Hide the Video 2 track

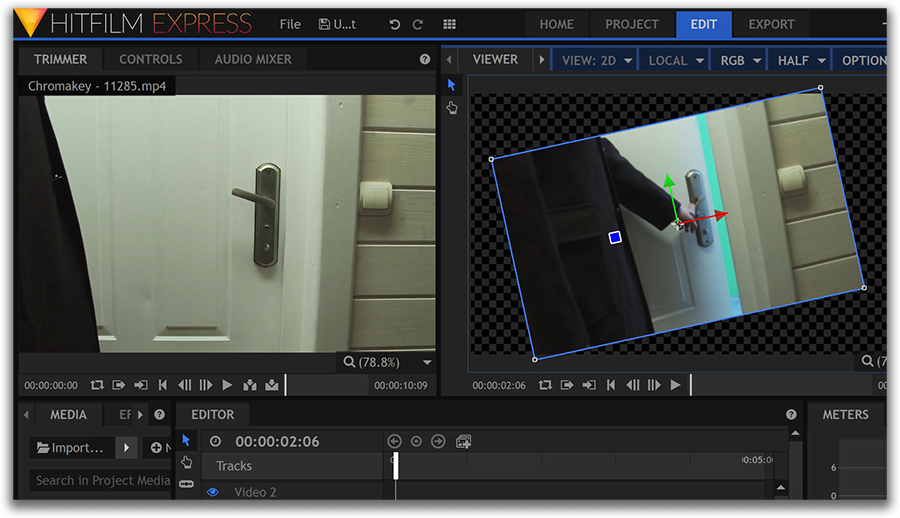212,492
